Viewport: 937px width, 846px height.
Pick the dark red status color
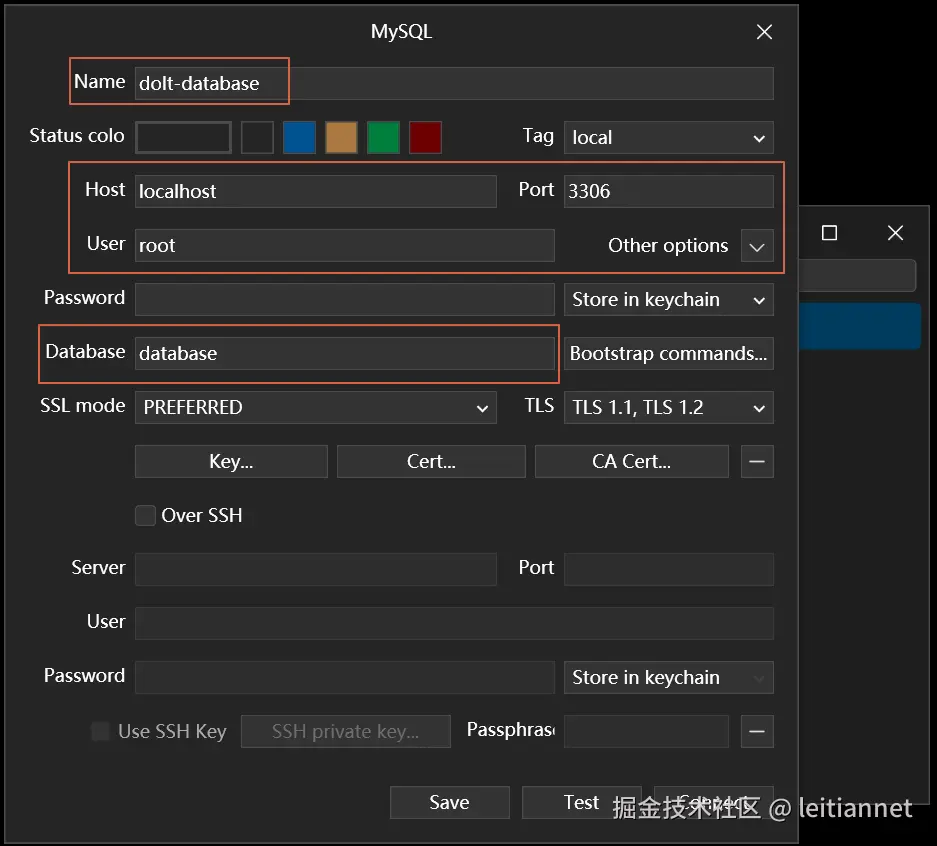tap(425, 137)
